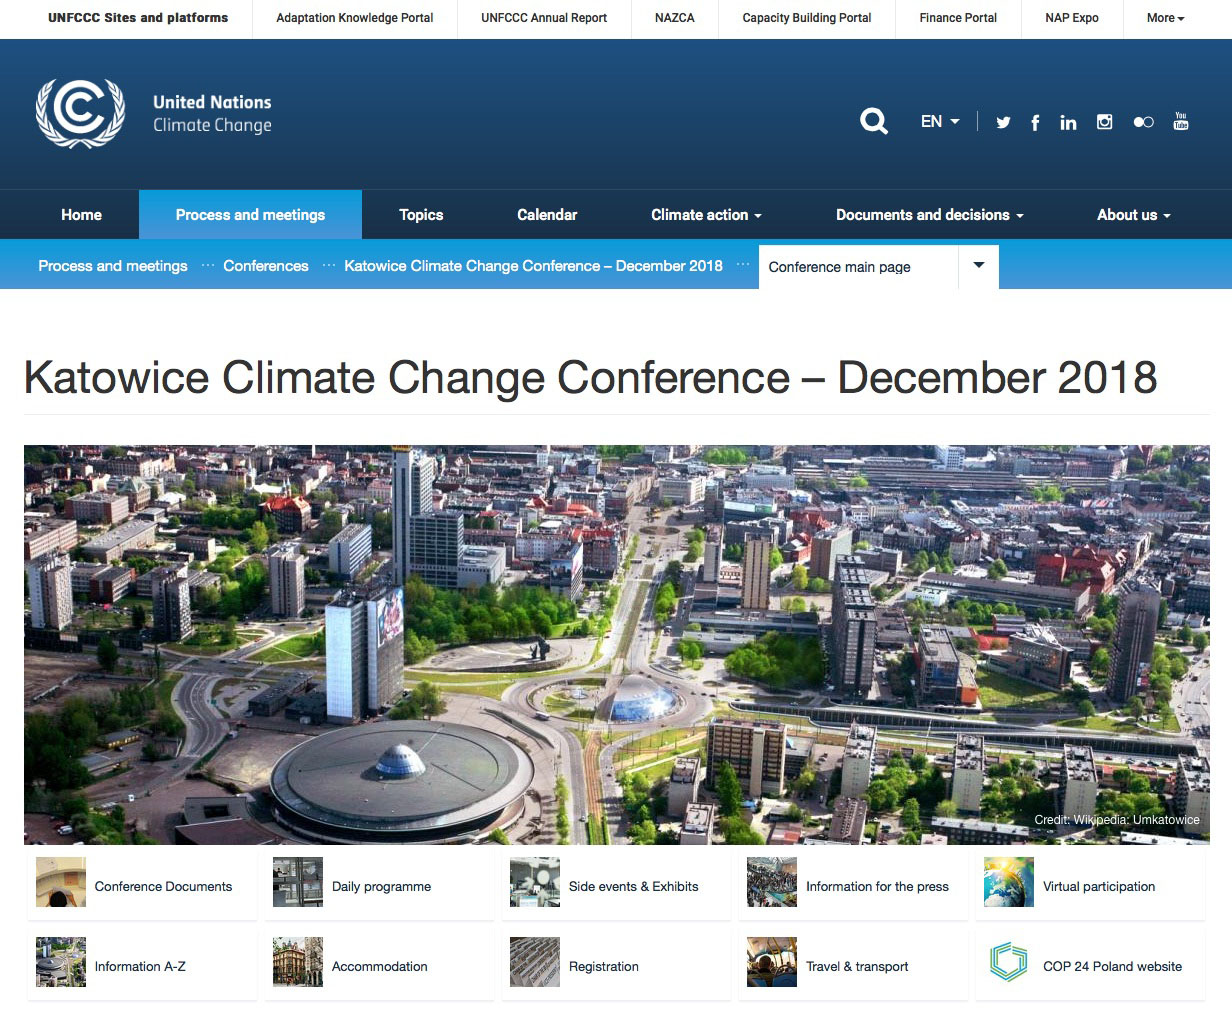The height and width of the screenshot is (1031, 1232).
Task: Click the Credit: Wikipedia: Umkatowice caption
Action: pos(1117,820)
